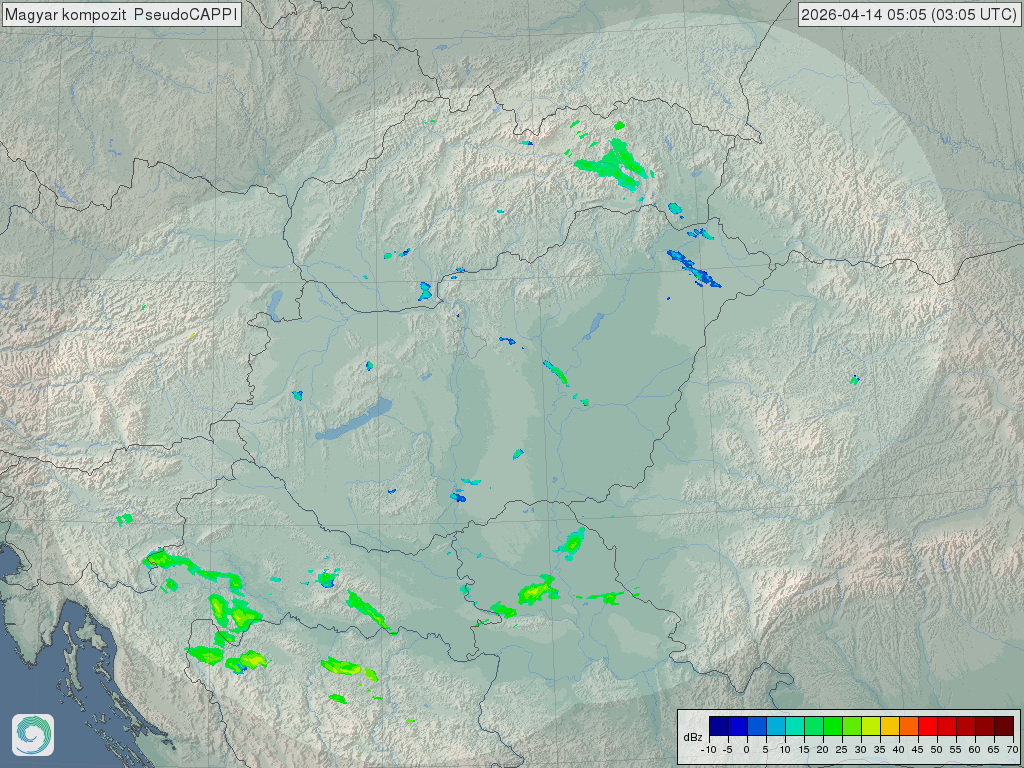
Task: Pick the orange 40 to 45 dBz swatch
Action: (908, 726)
